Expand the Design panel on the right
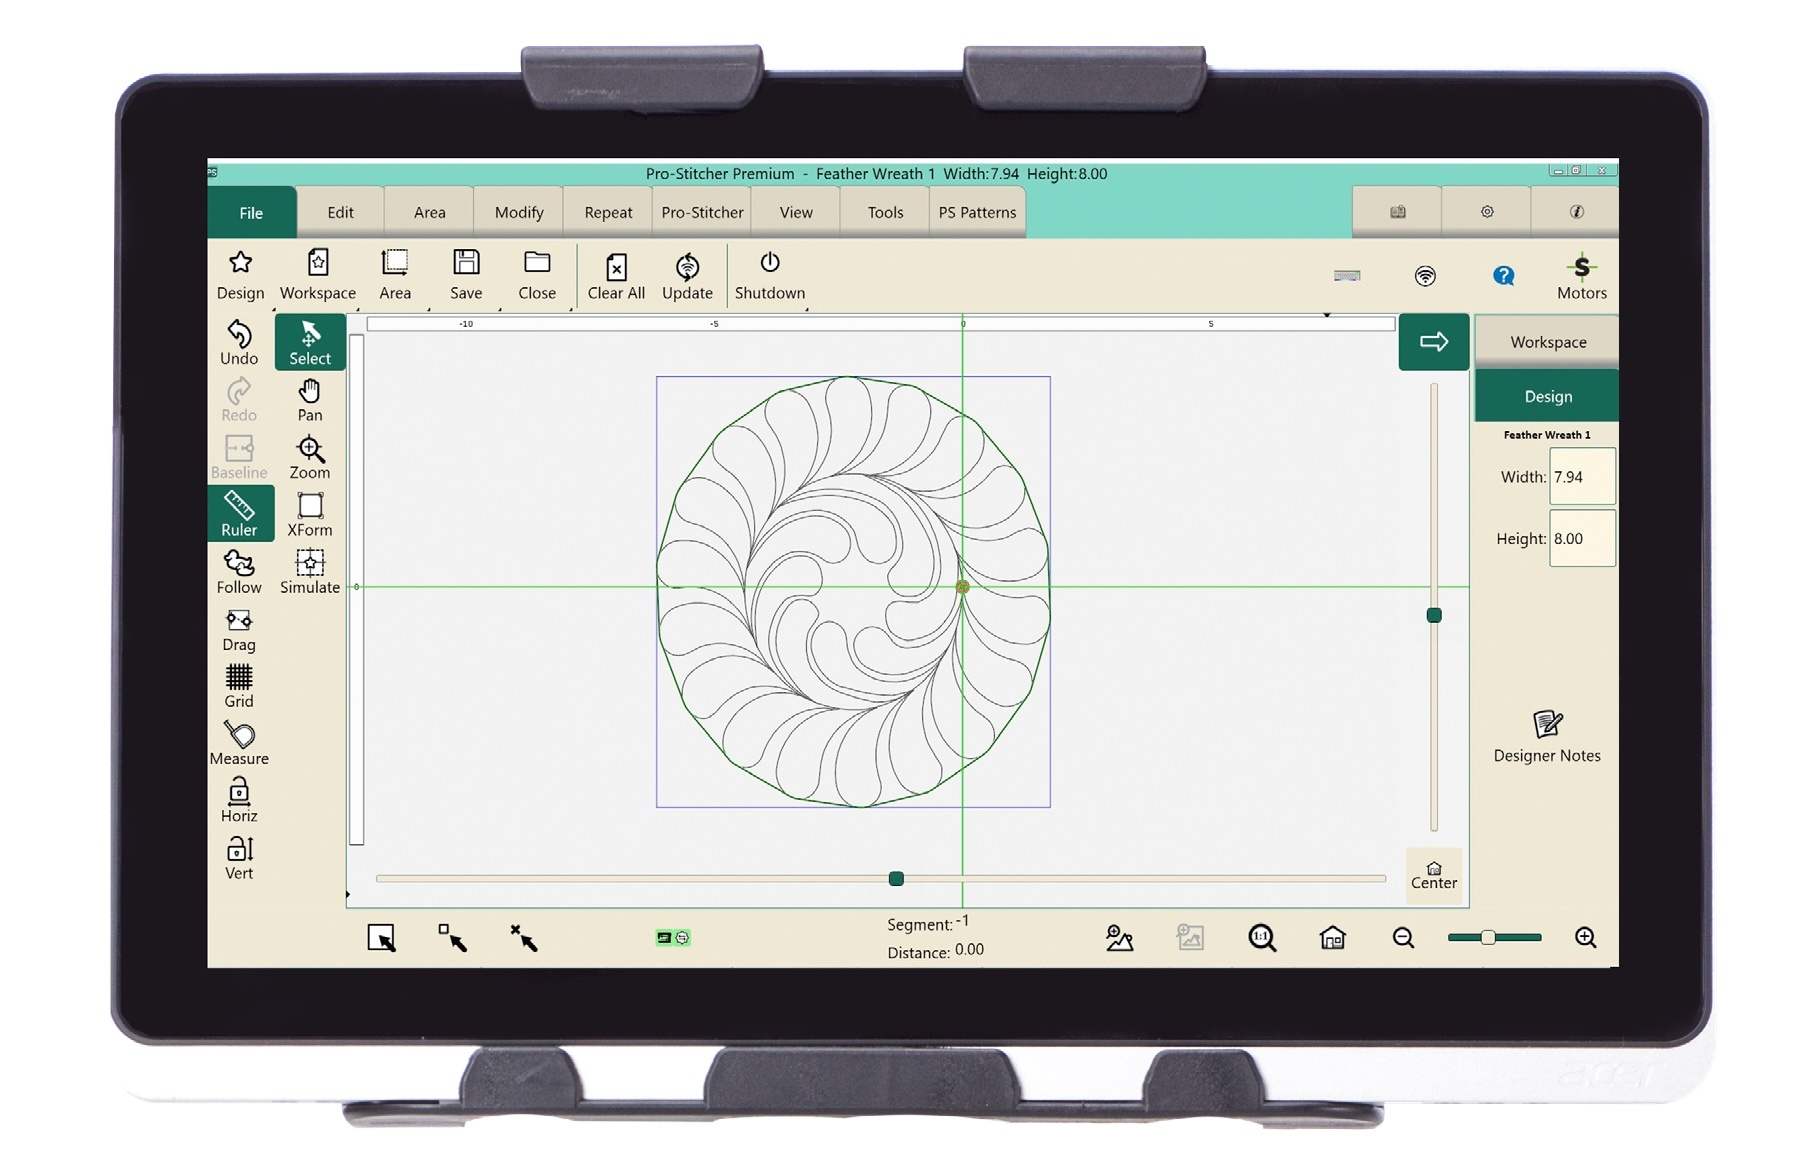Viewport: 1815px width, 1165px height. click(x=1546, y=396)
